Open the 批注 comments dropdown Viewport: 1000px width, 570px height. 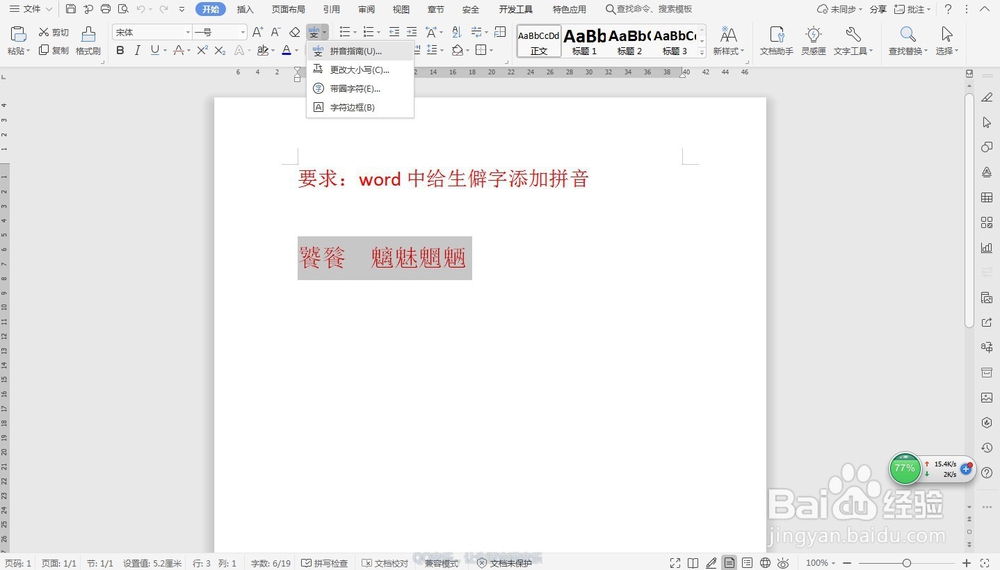913,9
